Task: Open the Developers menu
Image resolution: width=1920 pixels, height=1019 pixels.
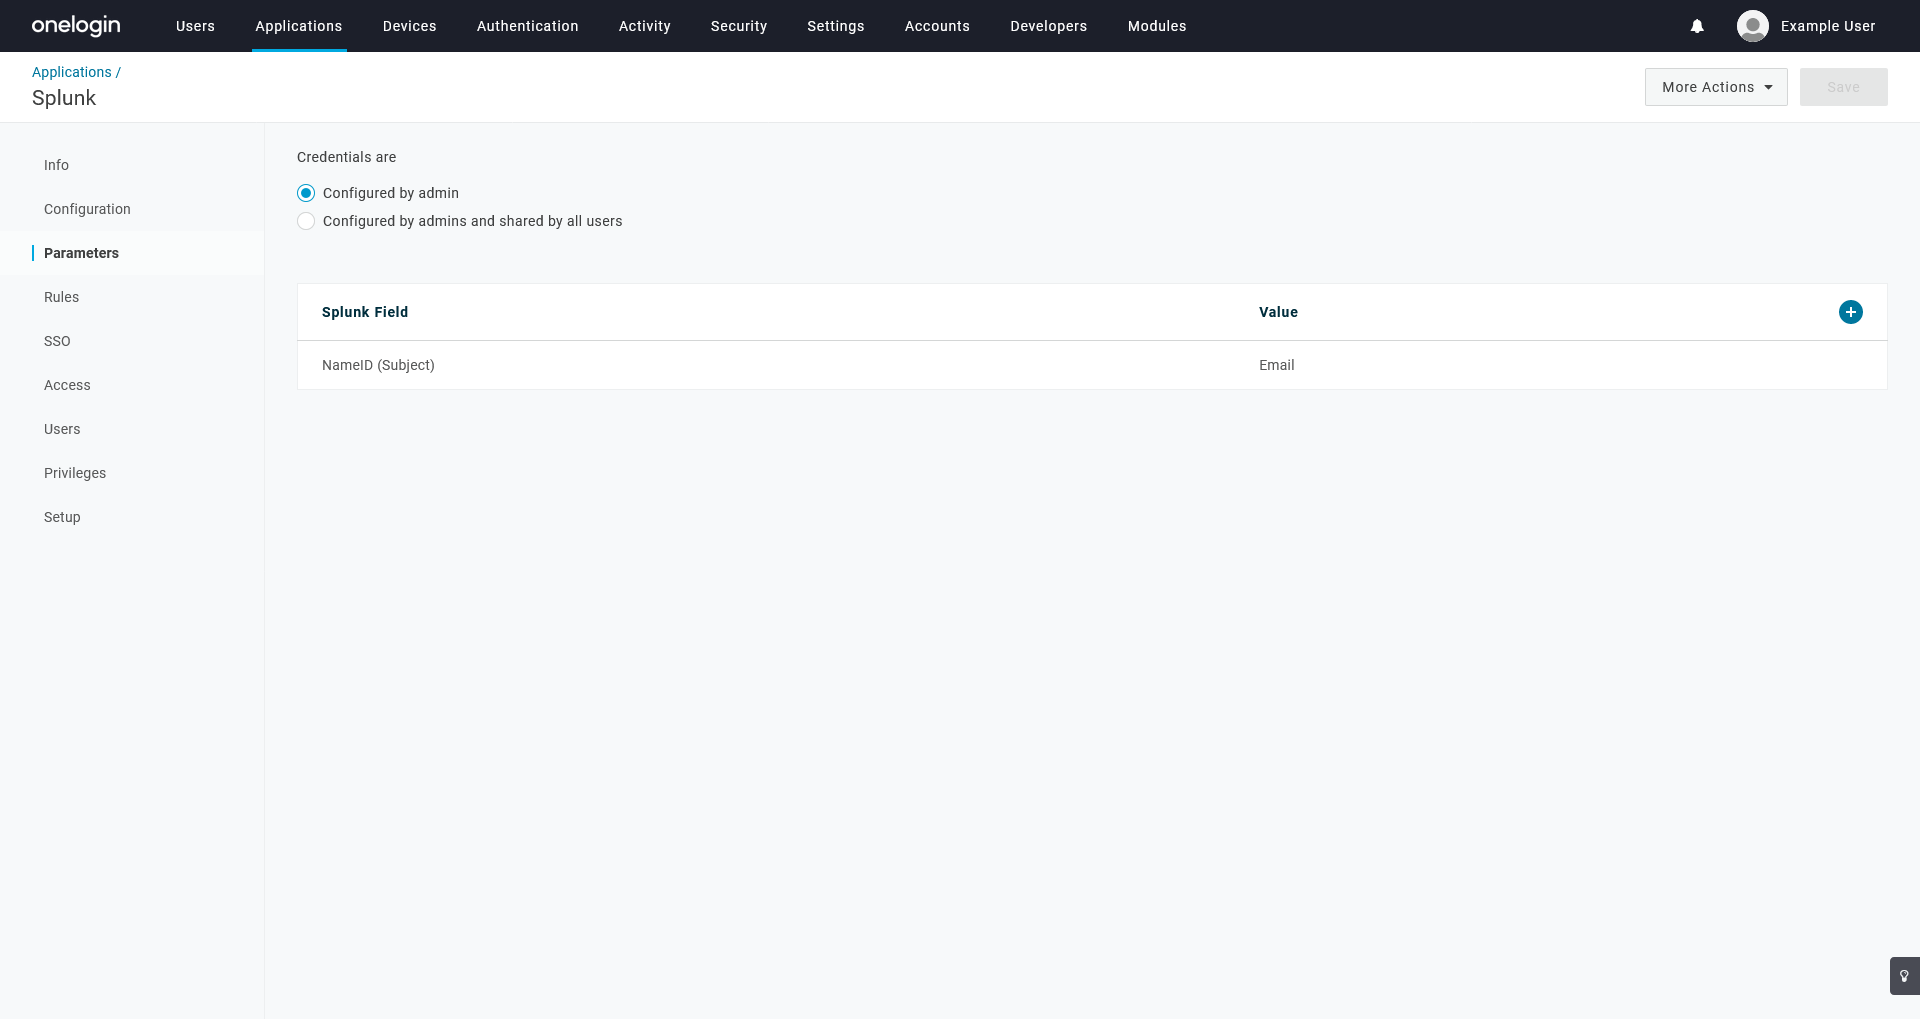Action: click(1048, 26)
